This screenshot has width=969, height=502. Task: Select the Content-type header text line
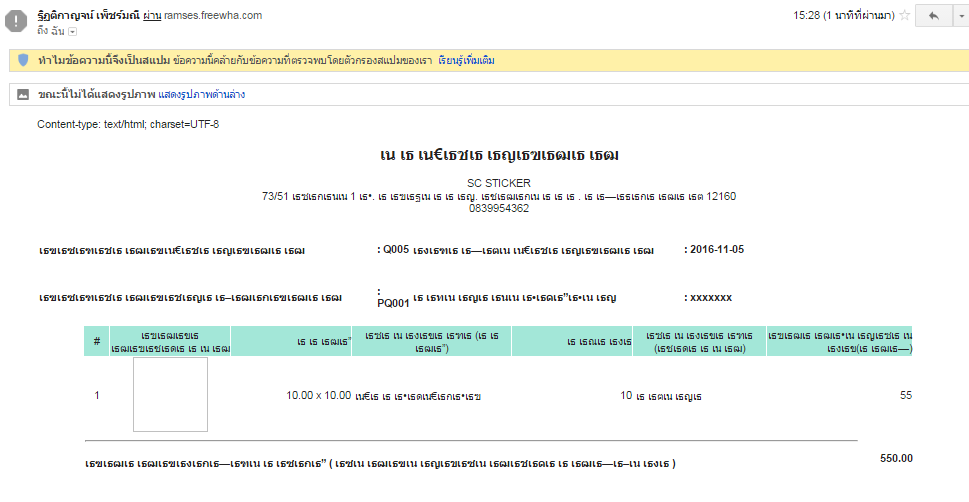point(128,124)
